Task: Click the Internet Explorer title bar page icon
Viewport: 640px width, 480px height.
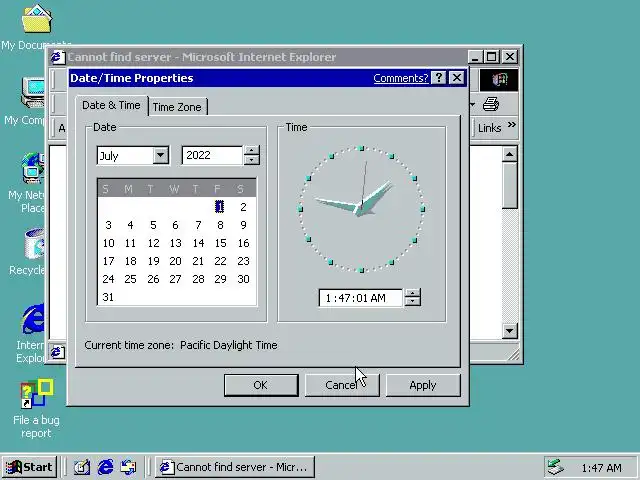Action: tap(58, 57)
